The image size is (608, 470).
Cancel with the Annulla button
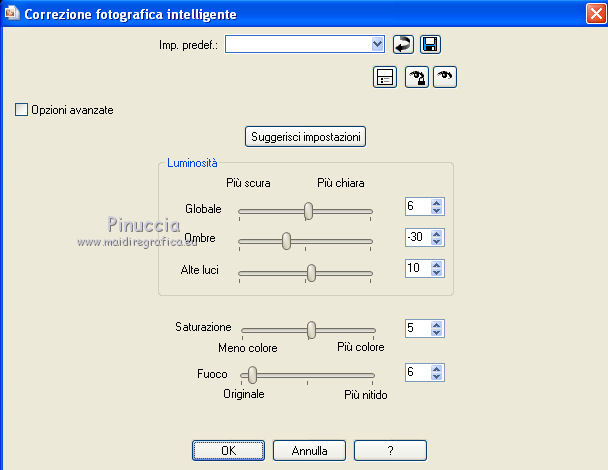tap(309, 451)
